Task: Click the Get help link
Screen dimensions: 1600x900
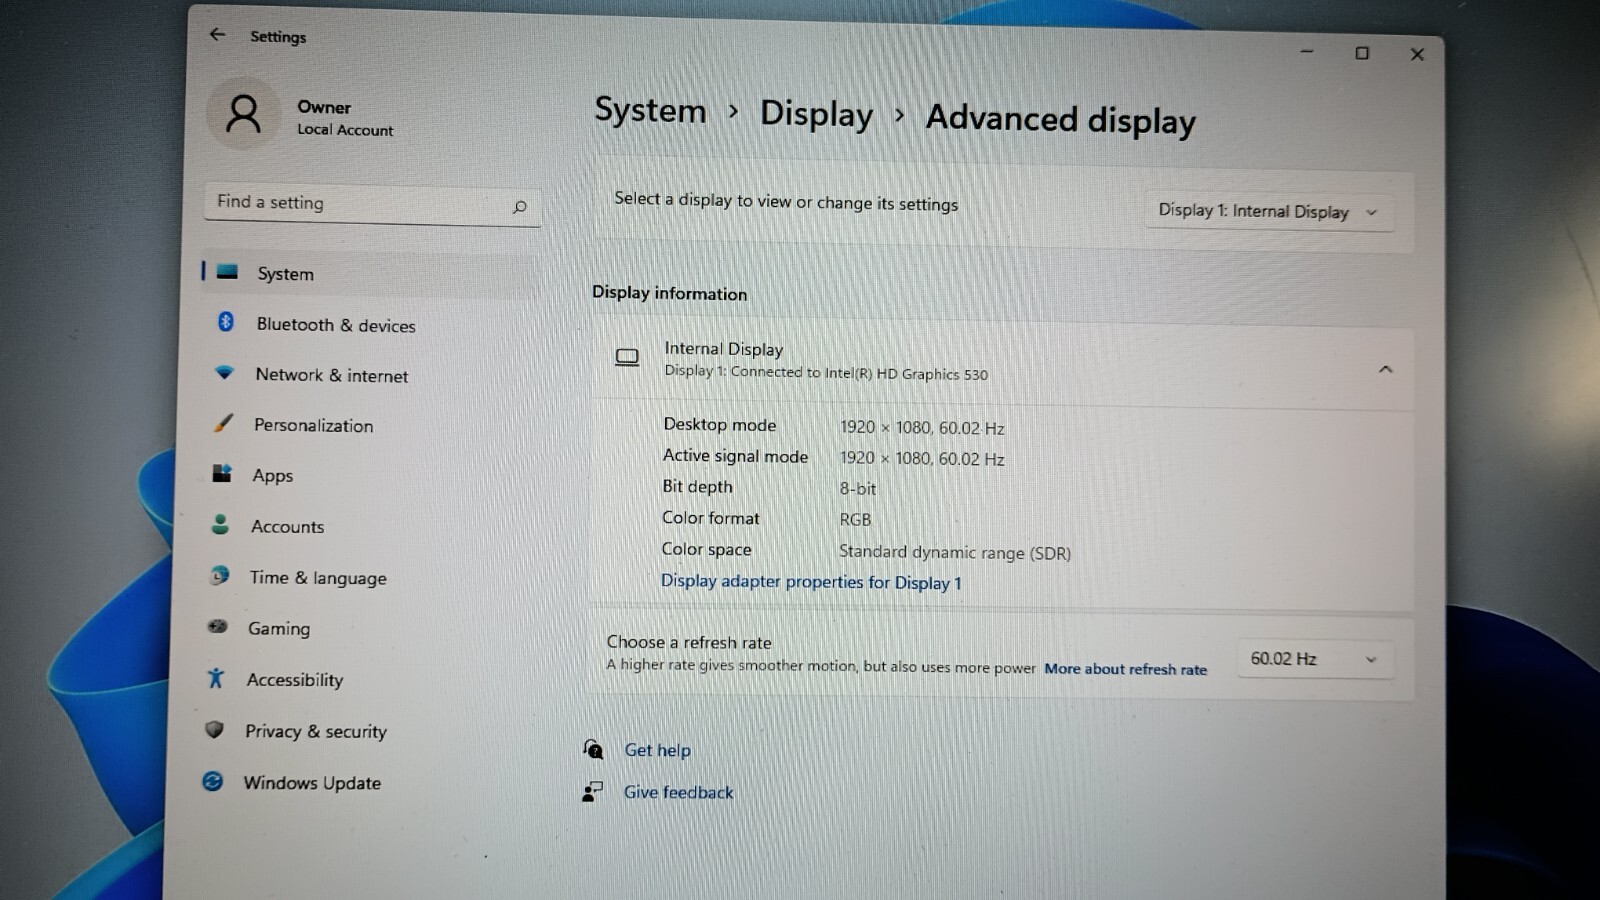Action: pyautogui.click(x=657, y=750)
